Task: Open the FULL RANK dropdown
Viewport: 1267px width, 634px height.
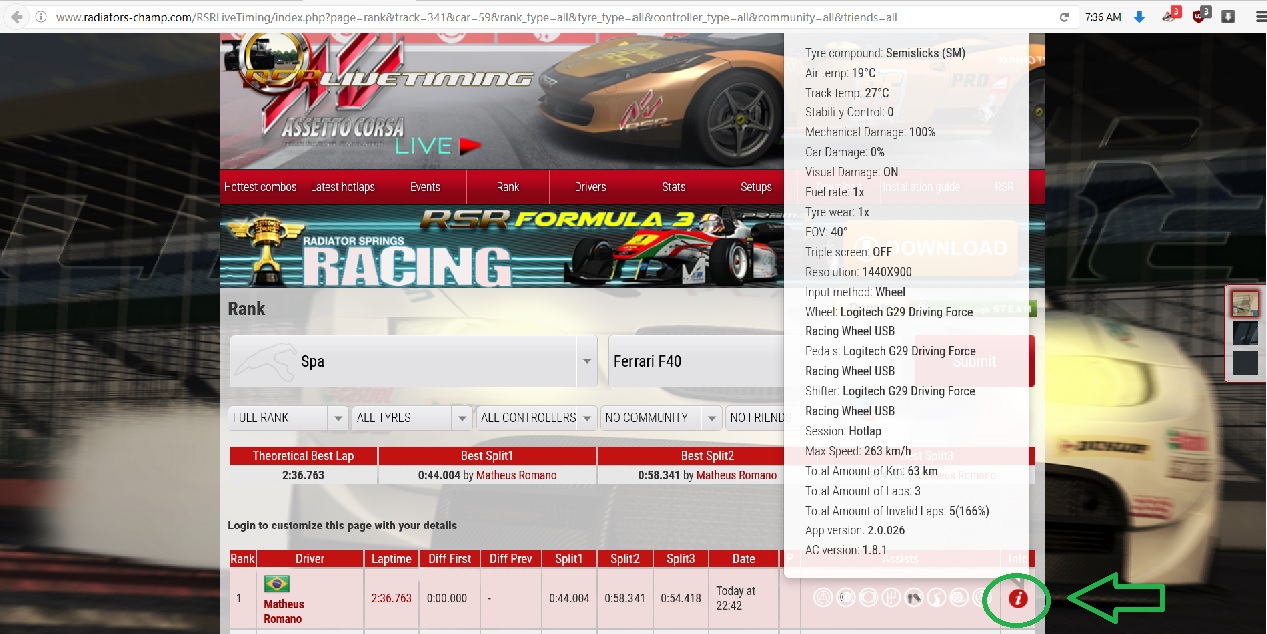Action: [288, 417]
